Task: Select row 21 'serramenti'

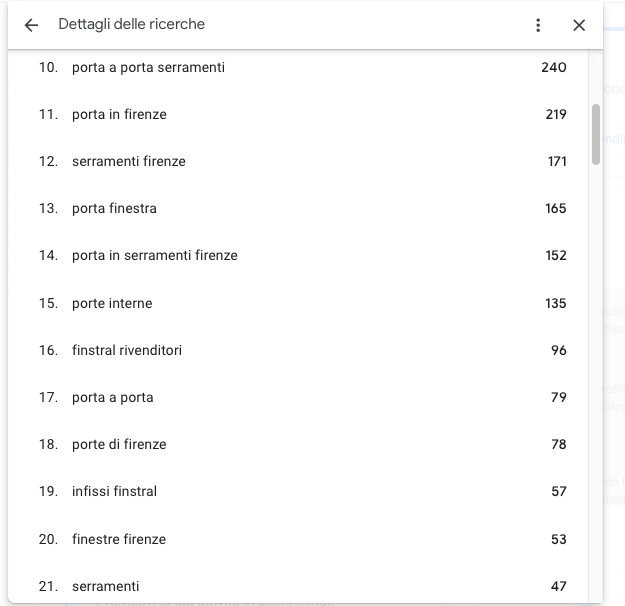Action: click(x=302, y=584)
